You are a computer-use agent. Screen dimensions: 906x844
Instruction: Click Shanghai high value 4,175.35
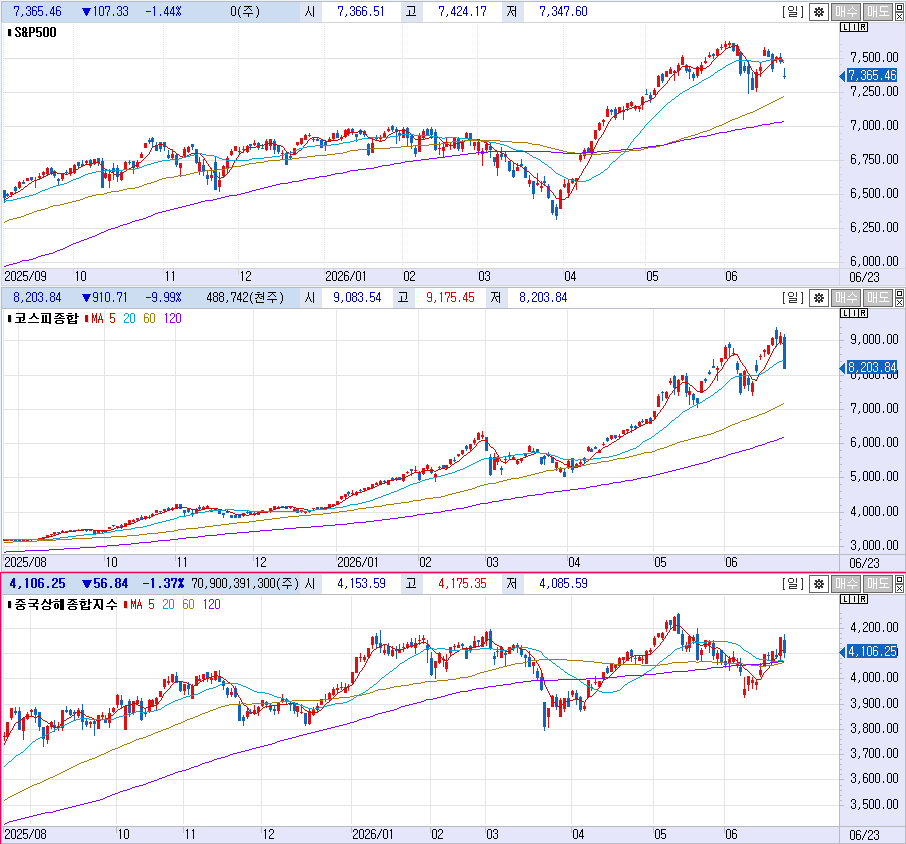click(462, 583)
